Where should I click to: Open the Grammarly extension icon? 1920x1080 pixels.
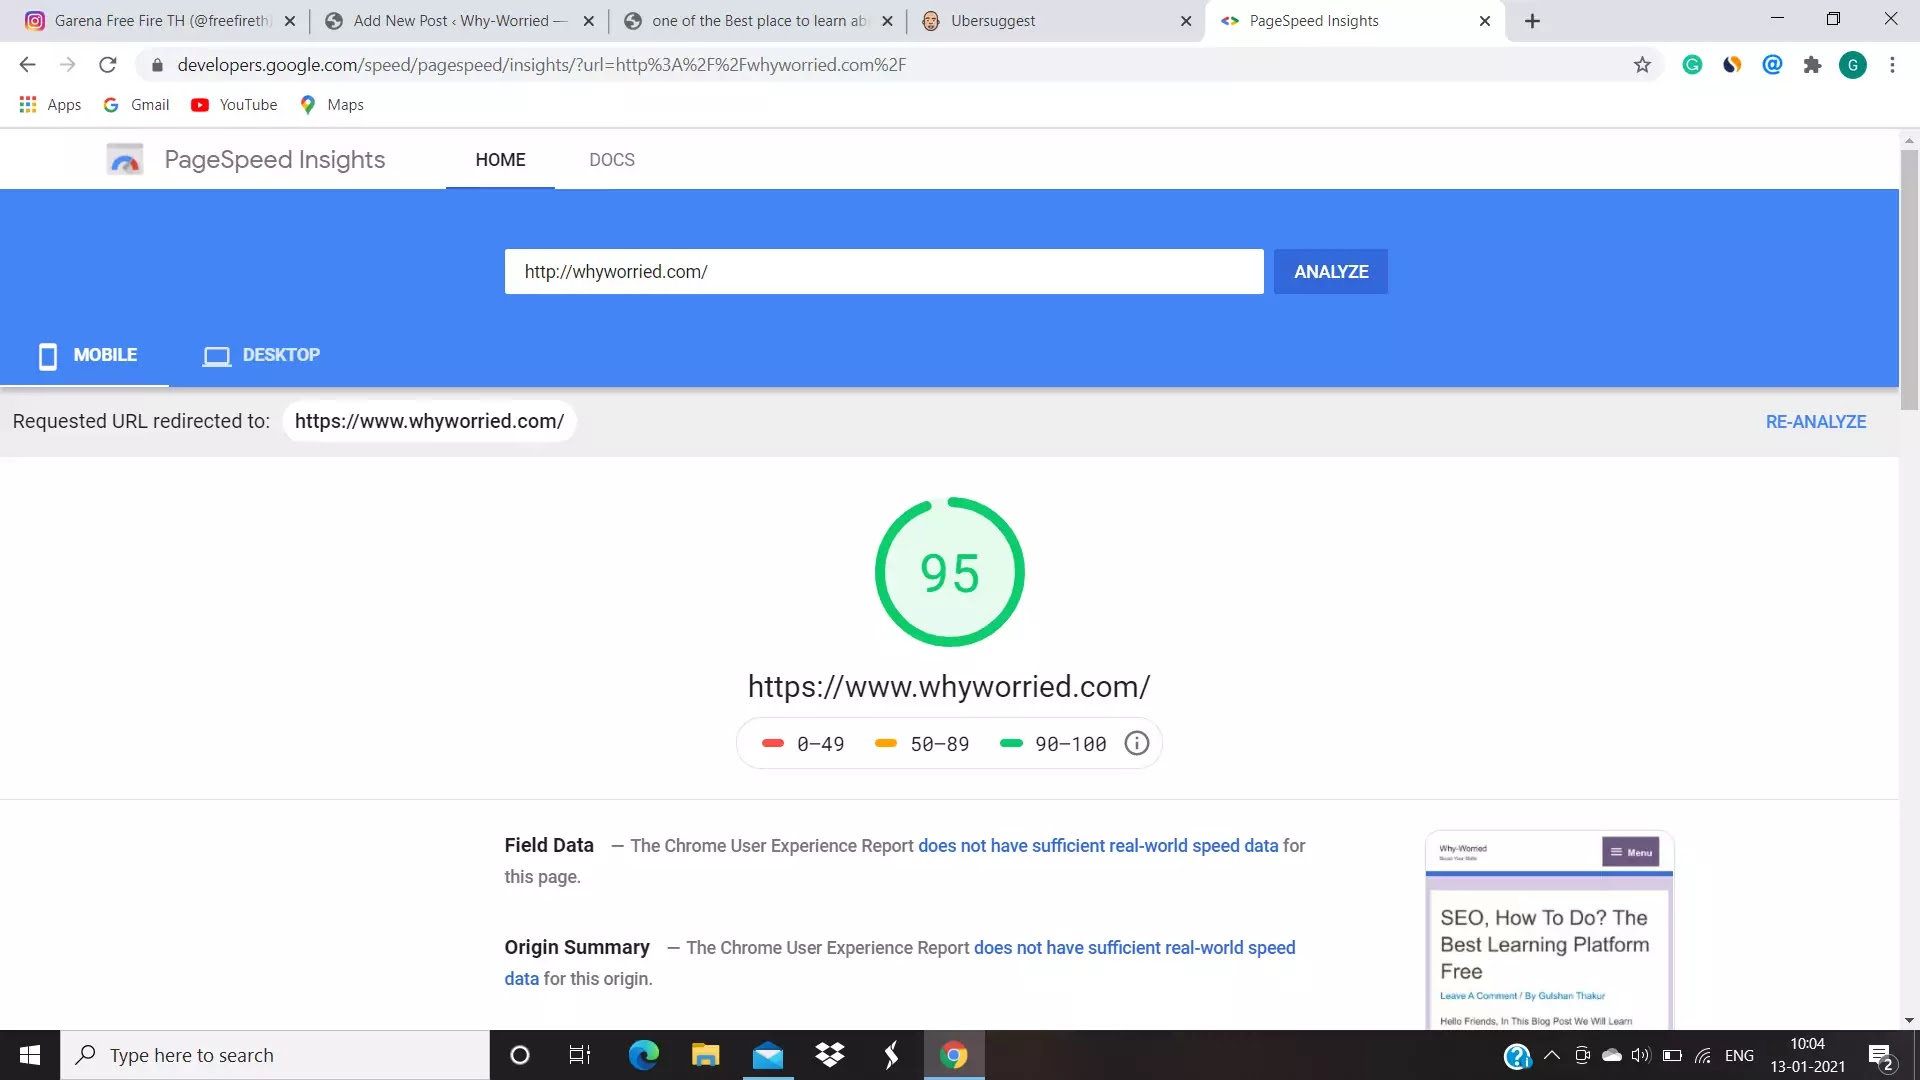pos(1692,65)
